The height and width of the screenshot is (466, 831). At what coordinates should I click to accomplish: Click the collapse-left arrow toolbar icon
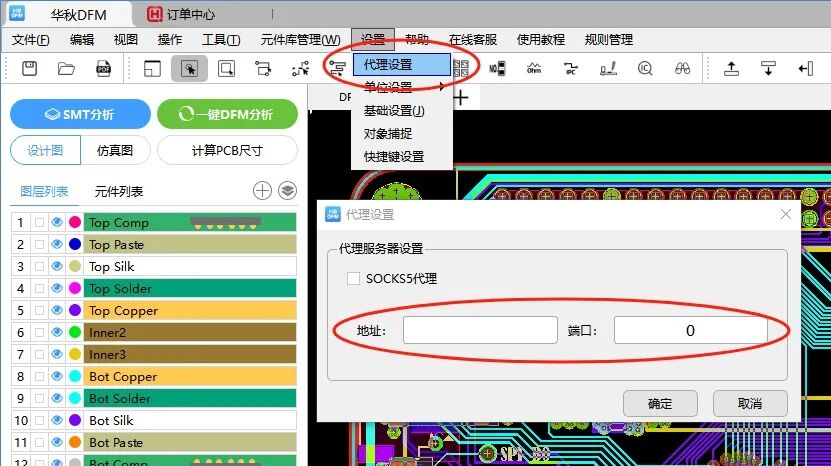coord(805,68)
